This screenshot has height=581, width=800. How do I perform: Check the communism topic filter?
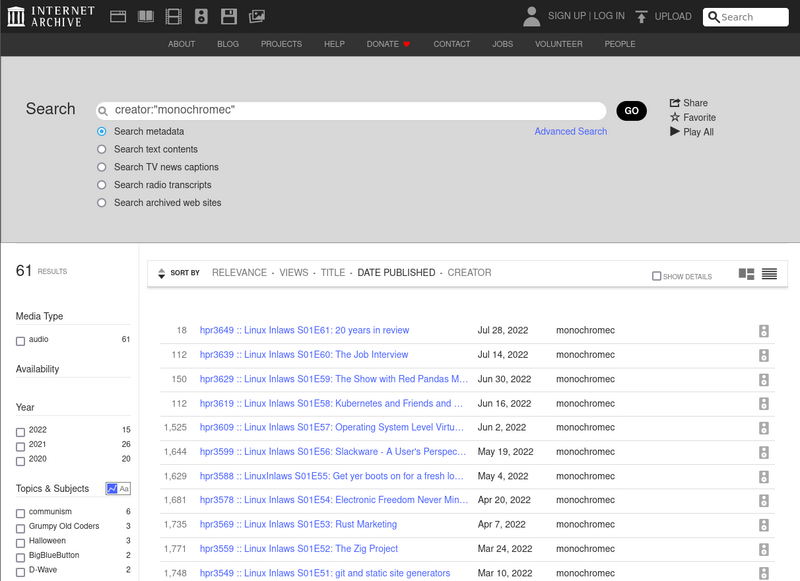[20, 514]
